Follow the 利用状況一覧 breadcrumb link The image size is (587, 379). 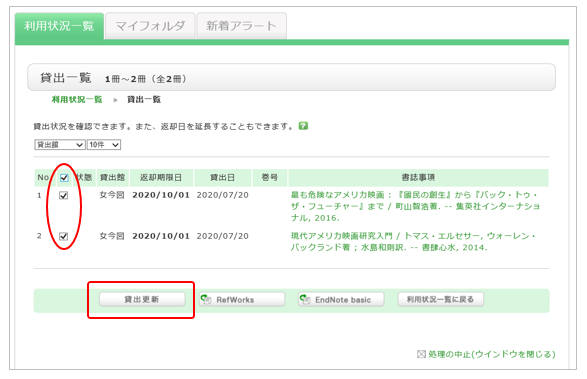(x=77, y=99)
